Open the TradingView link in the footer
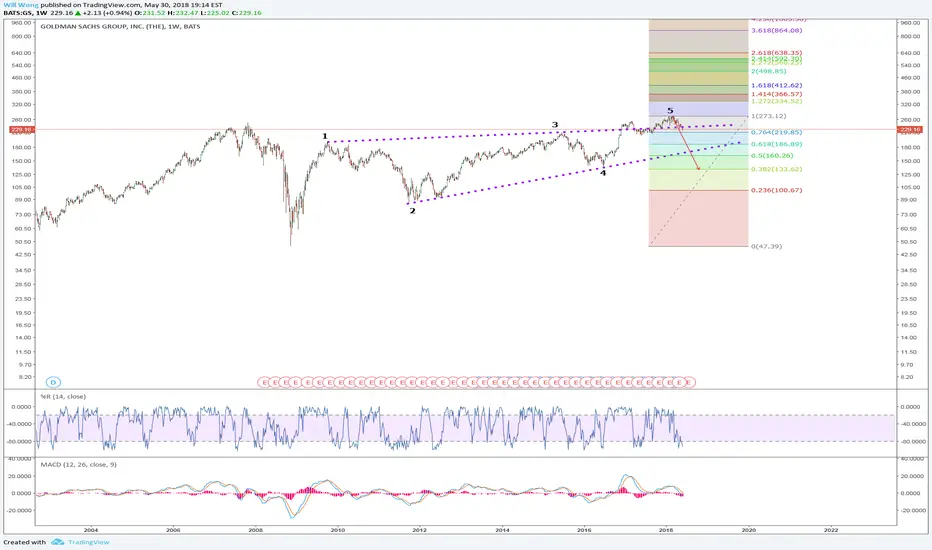 coord(89,542)
